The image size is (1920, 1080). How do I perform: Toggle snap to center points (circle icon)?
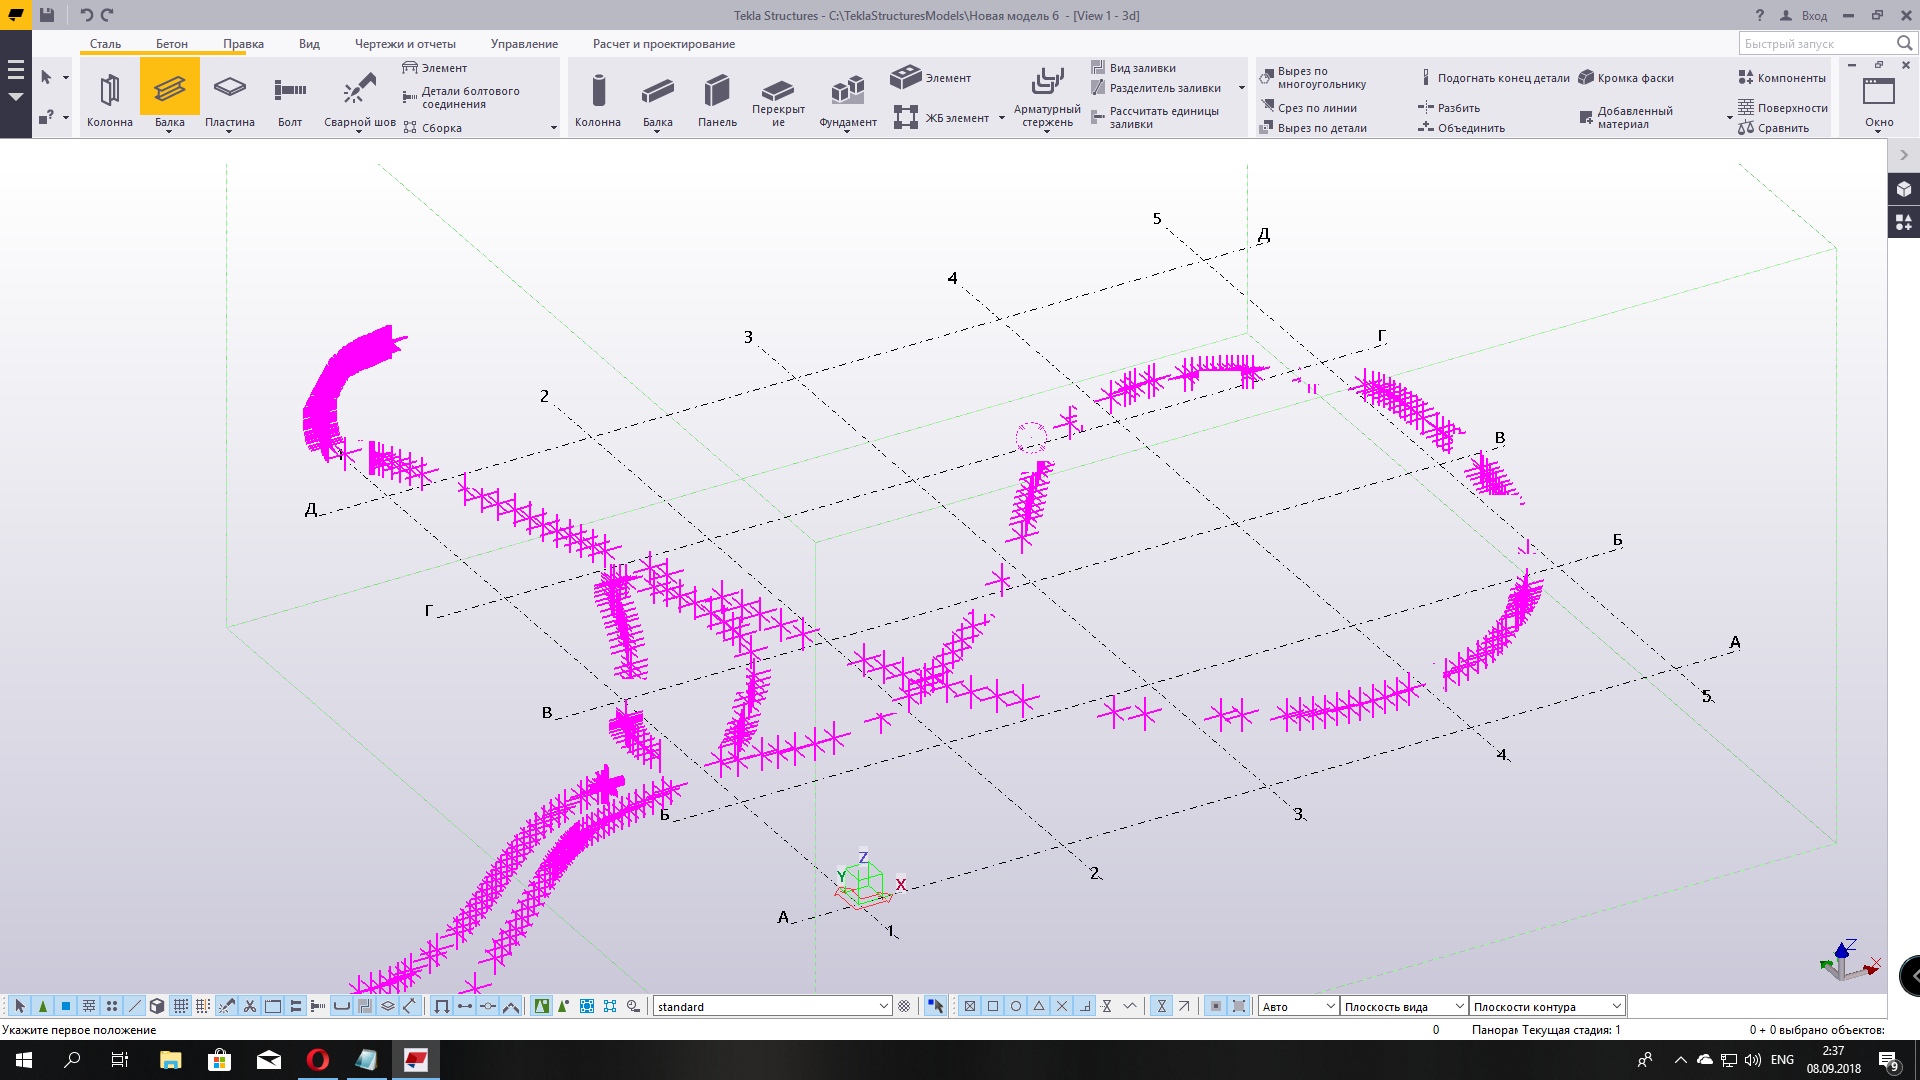pyautogui.click(x=1016, y=1006)
